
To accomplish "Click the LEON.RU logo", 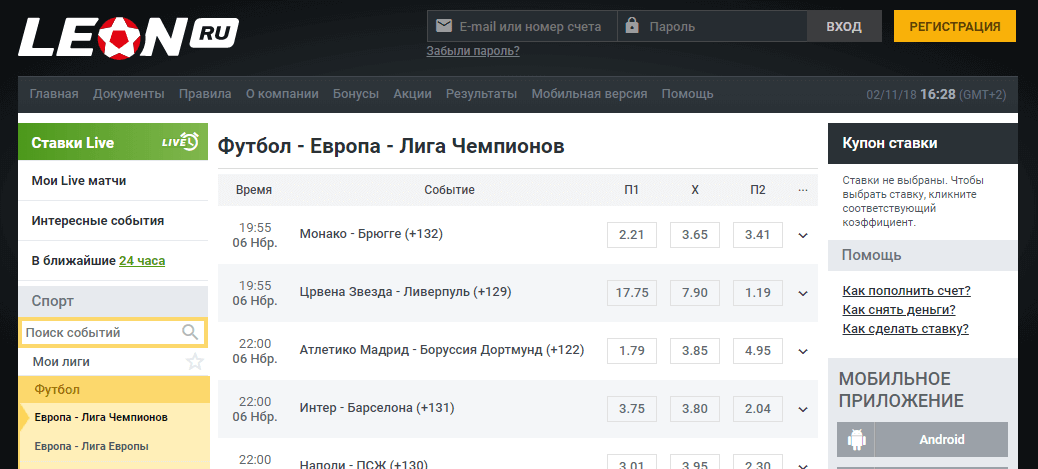I will [x=128, y=38].
